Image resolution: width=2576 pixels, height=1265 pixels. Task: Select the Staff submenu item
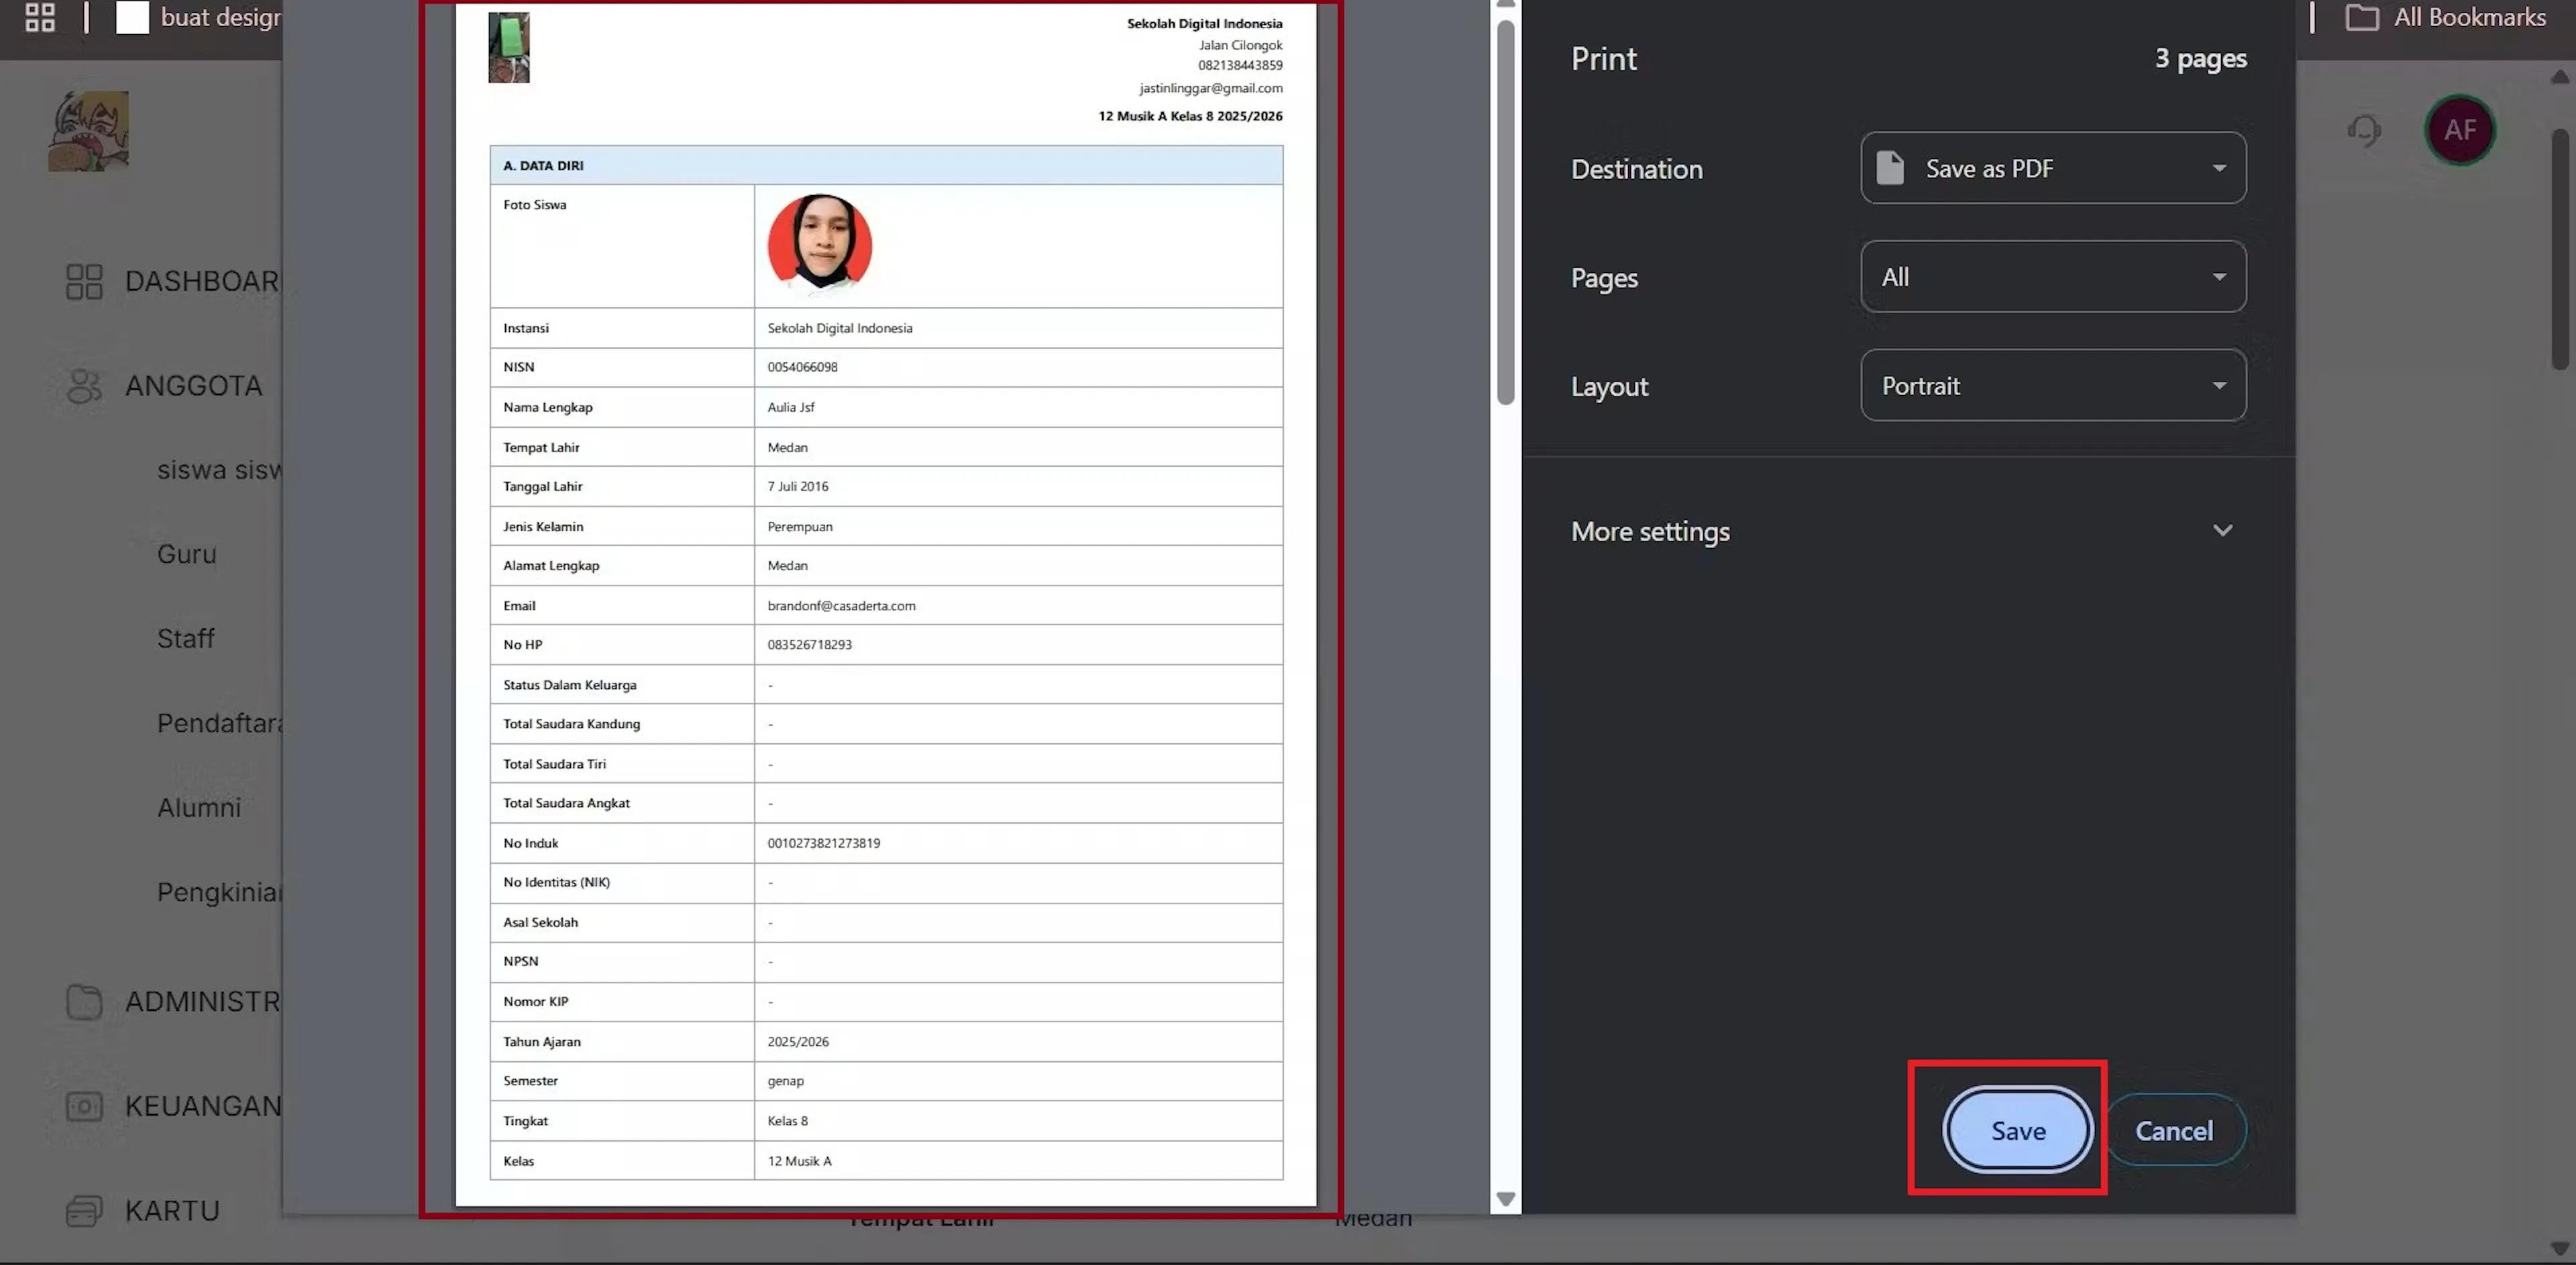coord(186,638)
